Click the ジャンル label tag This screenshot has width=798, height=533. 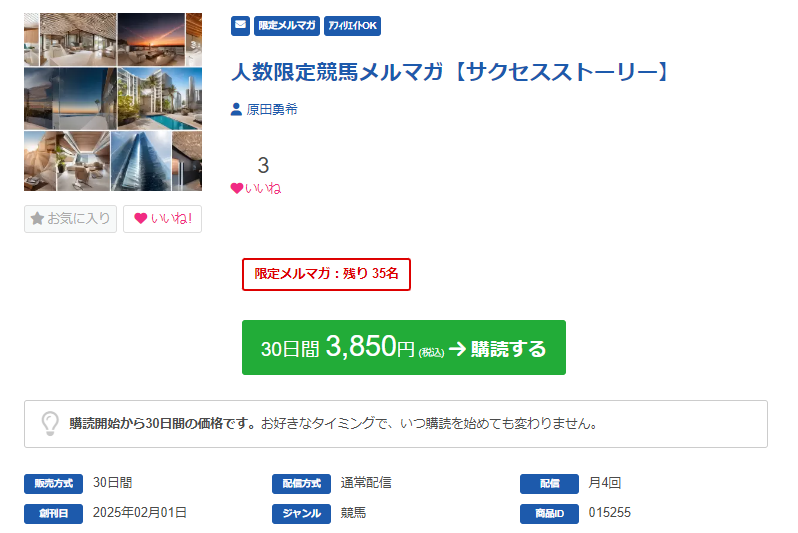click(x=301, y=514)
